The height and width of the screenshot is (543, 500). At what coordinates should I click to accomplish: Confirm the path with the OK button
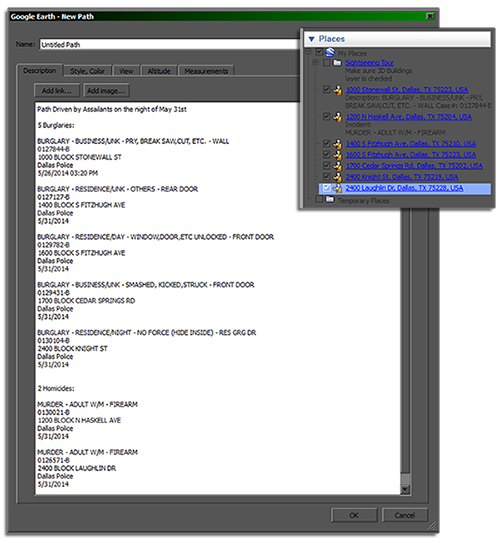(354, 515)
